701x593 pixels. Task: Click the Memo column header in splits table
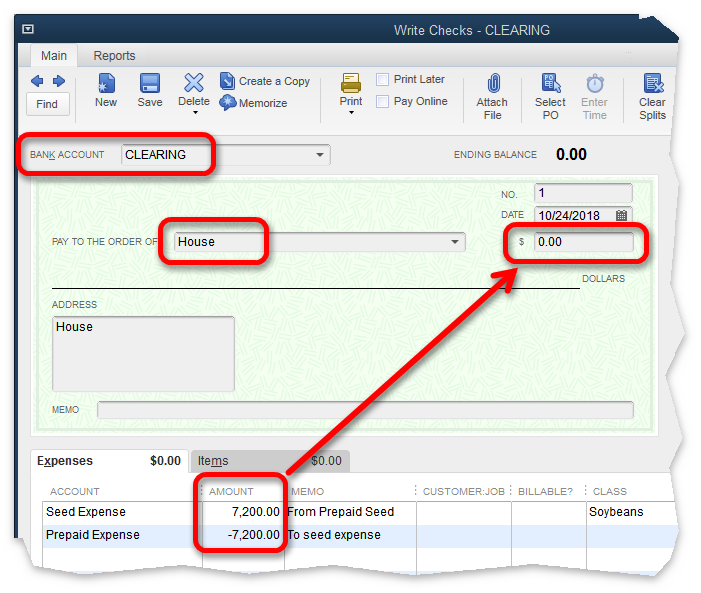pos(308,491)
